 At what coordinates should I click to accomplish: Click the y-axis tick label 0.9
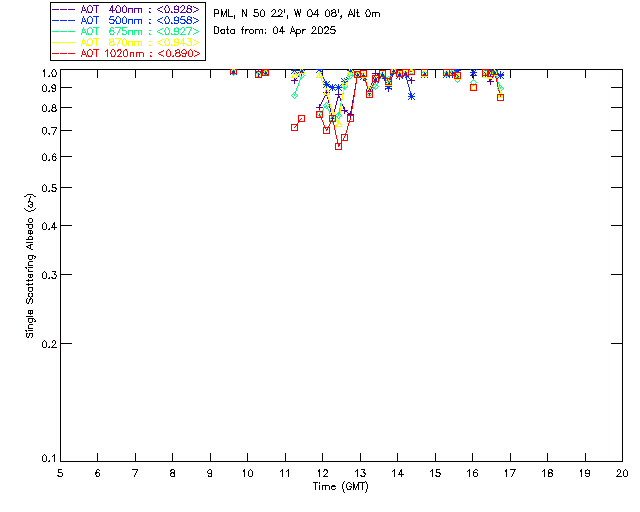49,88
